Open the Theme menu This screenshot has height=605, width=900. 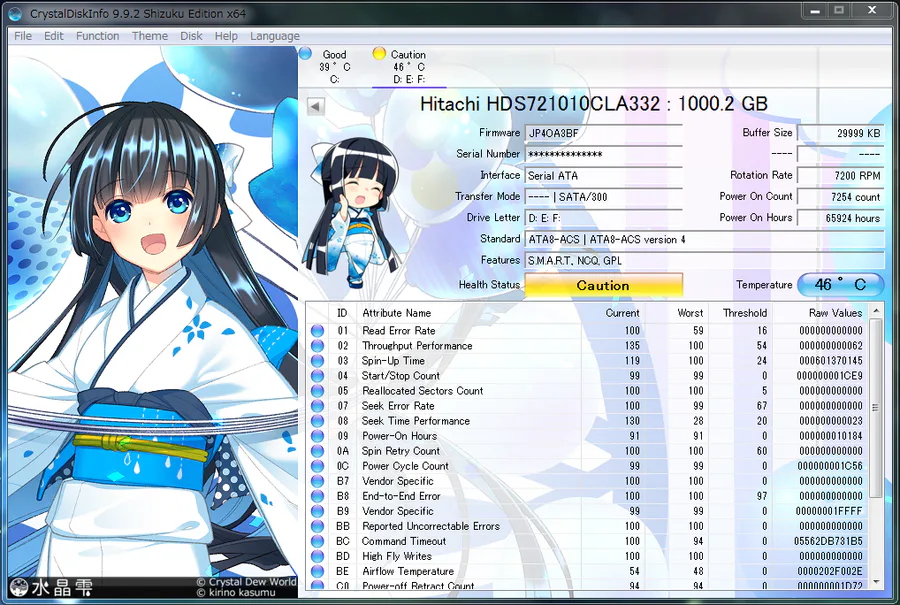pyautogui.click(x=150, y=36)
